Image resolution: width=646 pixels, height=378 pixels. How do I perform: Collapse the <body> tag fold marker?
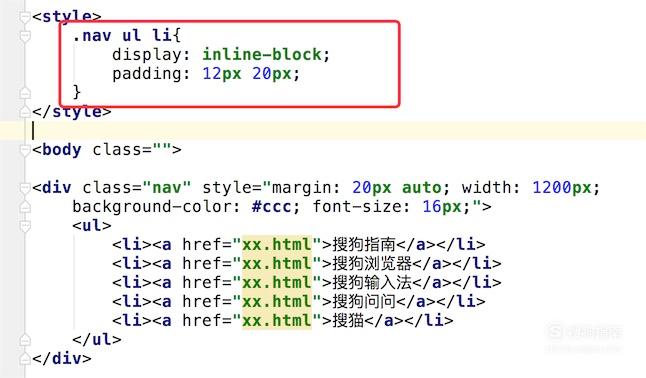coord(25,150)
